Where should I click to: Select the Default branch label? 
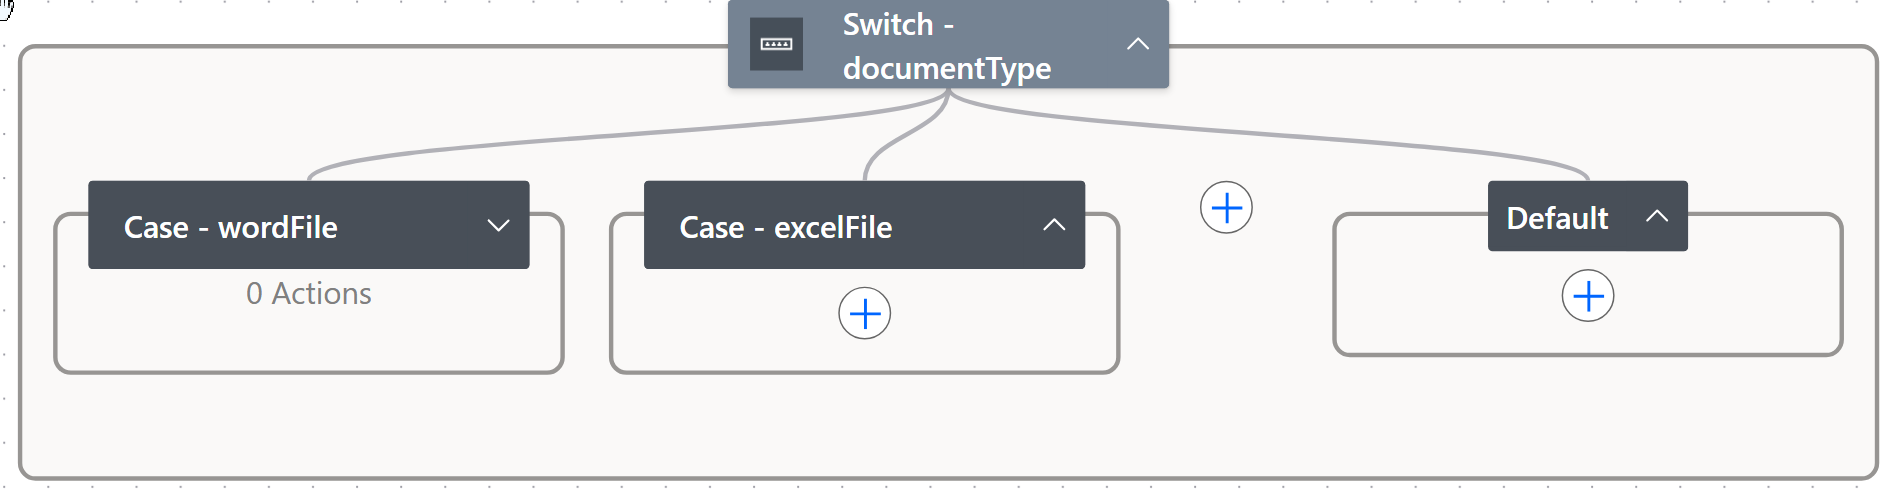pos(1557,218)
